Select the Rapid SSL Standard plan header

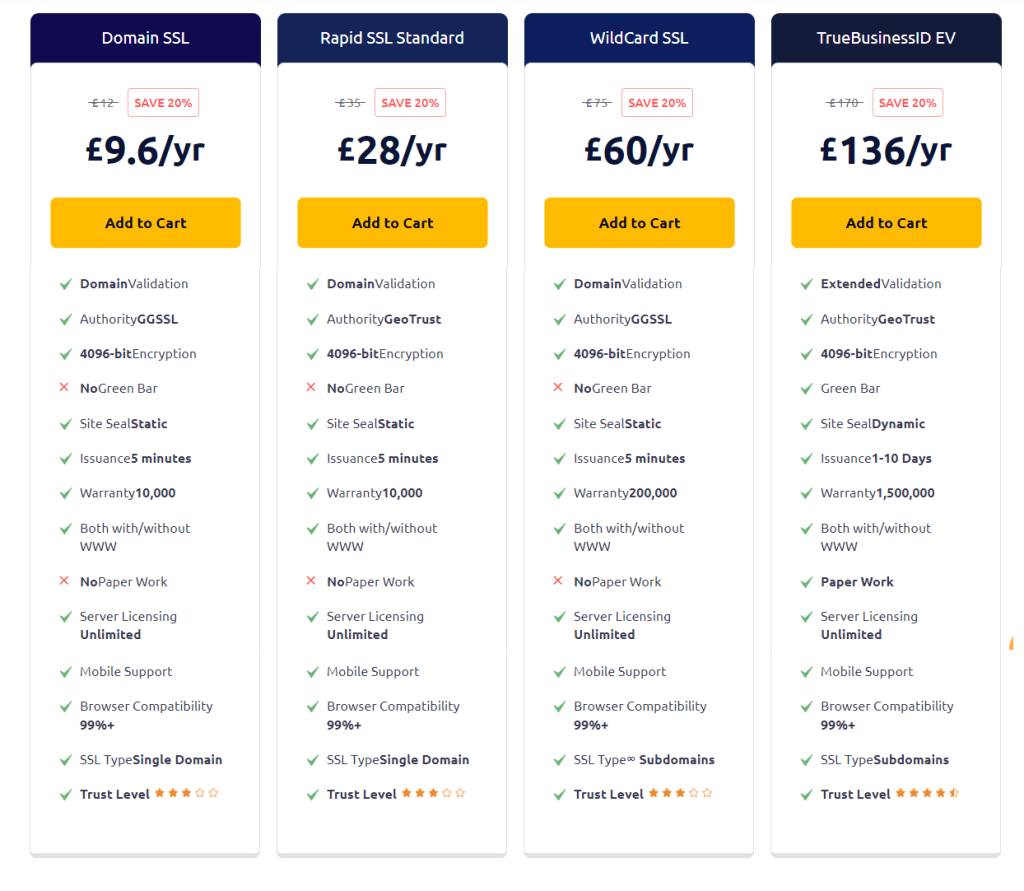tap(392, 38)
